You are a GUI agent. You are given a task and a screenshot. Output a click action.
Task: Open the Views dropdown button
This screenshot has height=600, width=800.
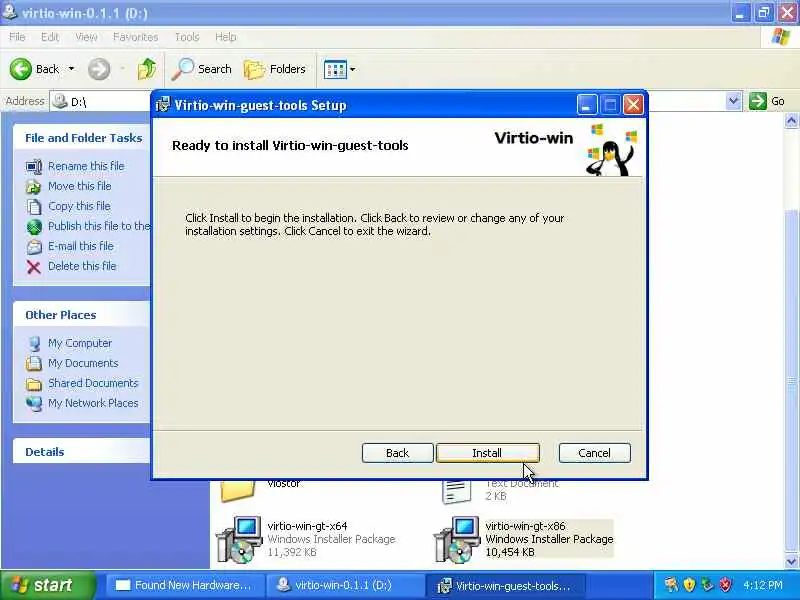tap(340, 69)
